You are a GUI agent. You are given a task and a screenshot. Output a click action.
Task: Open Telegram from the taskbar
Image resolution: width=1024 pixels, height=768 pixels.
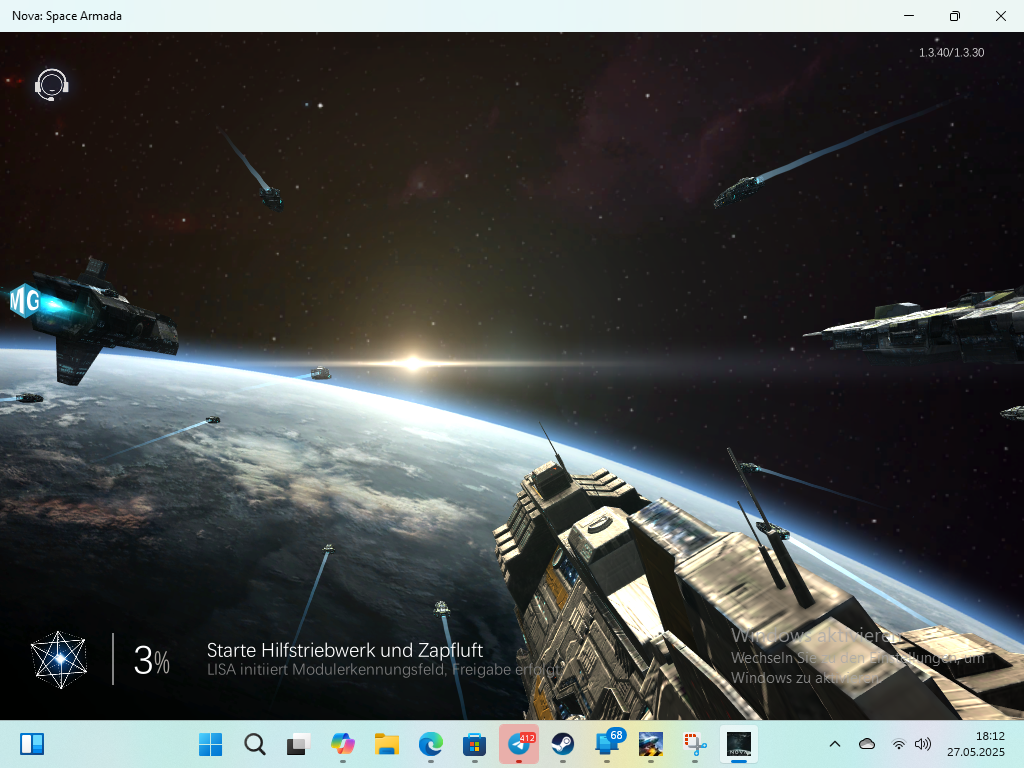(519, 744)
